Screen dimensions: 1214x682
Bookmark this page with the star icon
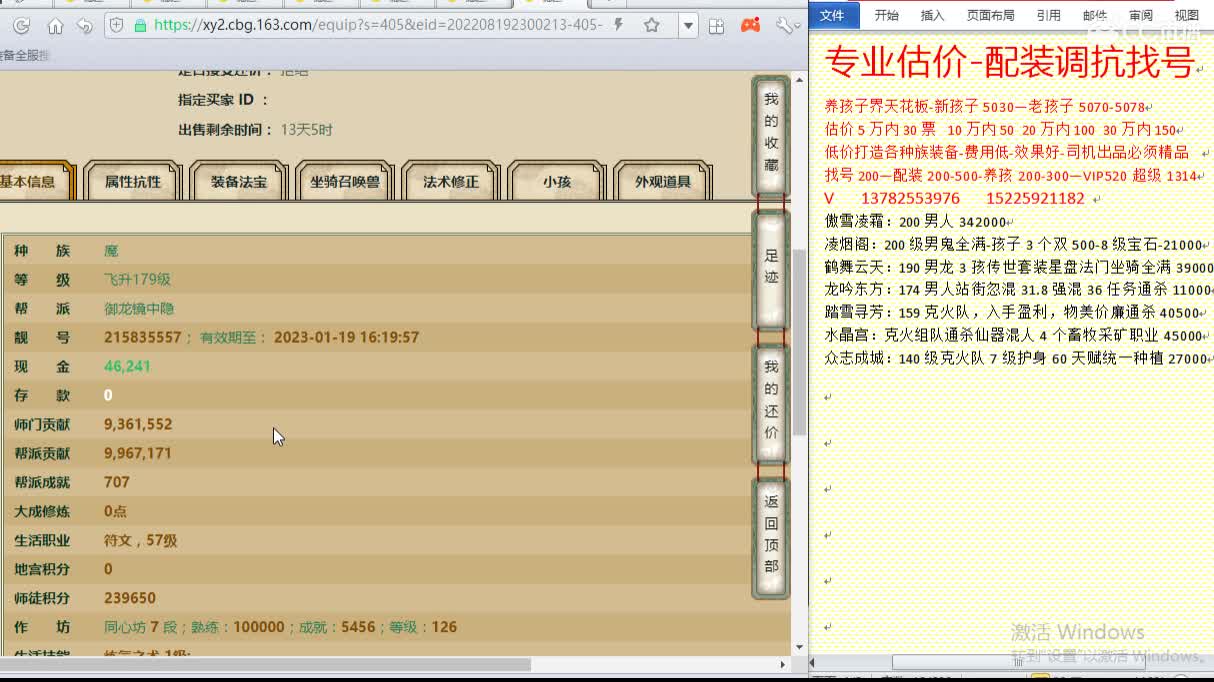click(652, 25)
